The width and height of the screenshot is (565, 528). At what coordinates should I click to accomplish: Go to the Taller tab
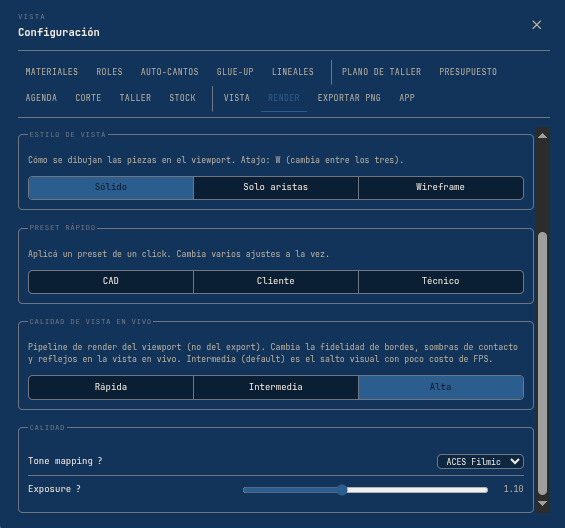pos(135,98)
